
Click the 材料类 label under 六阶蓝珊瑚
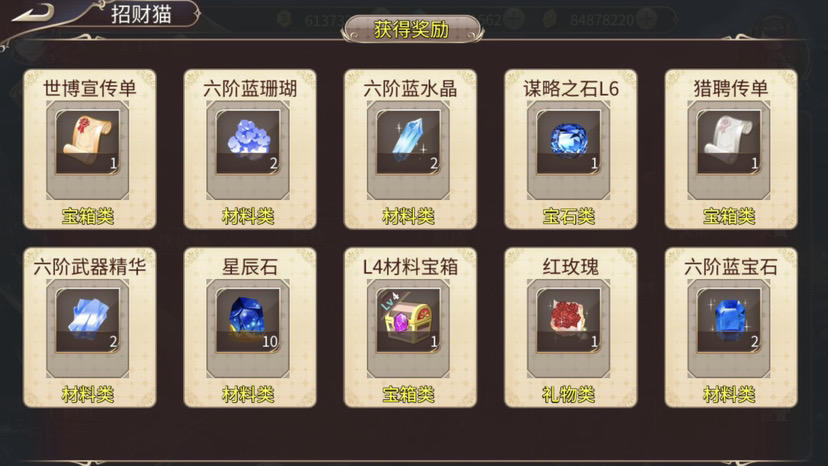point(248,216)
